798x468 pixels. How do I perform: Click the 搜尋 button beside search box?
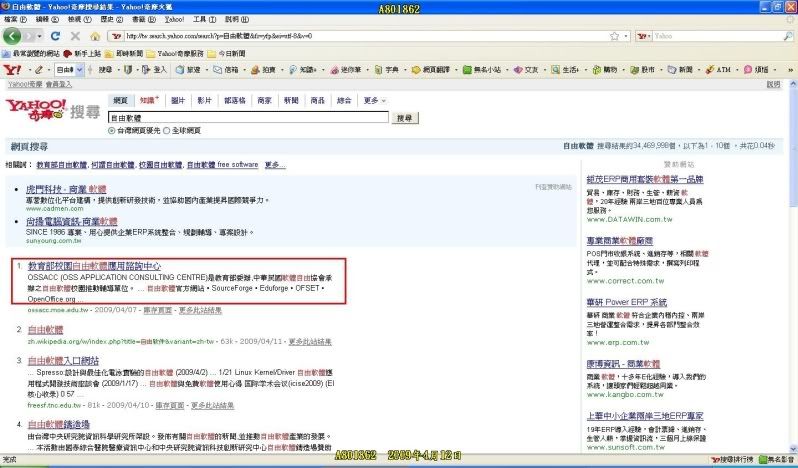point(405,118)
